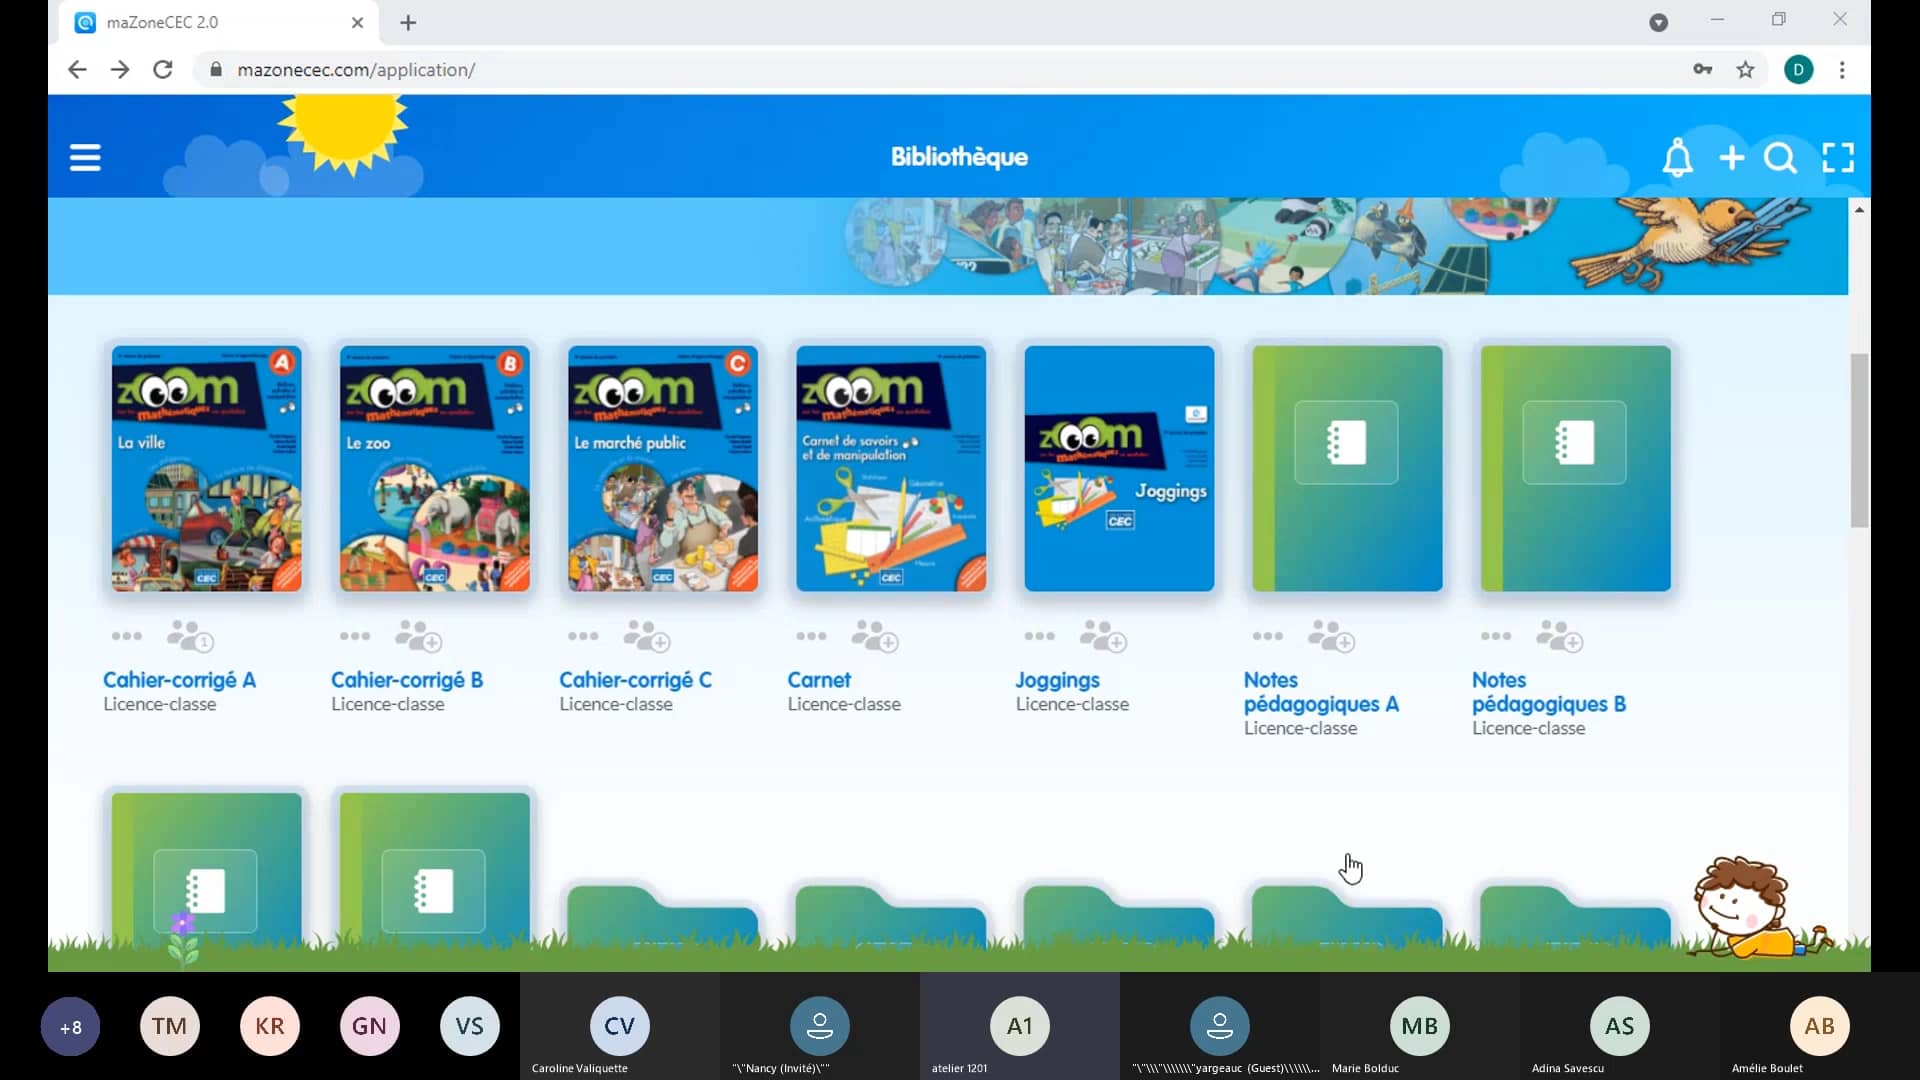Click the notifications bell icon
The height and width of the screenshot is (1080, 1920).
point(1677,158)
